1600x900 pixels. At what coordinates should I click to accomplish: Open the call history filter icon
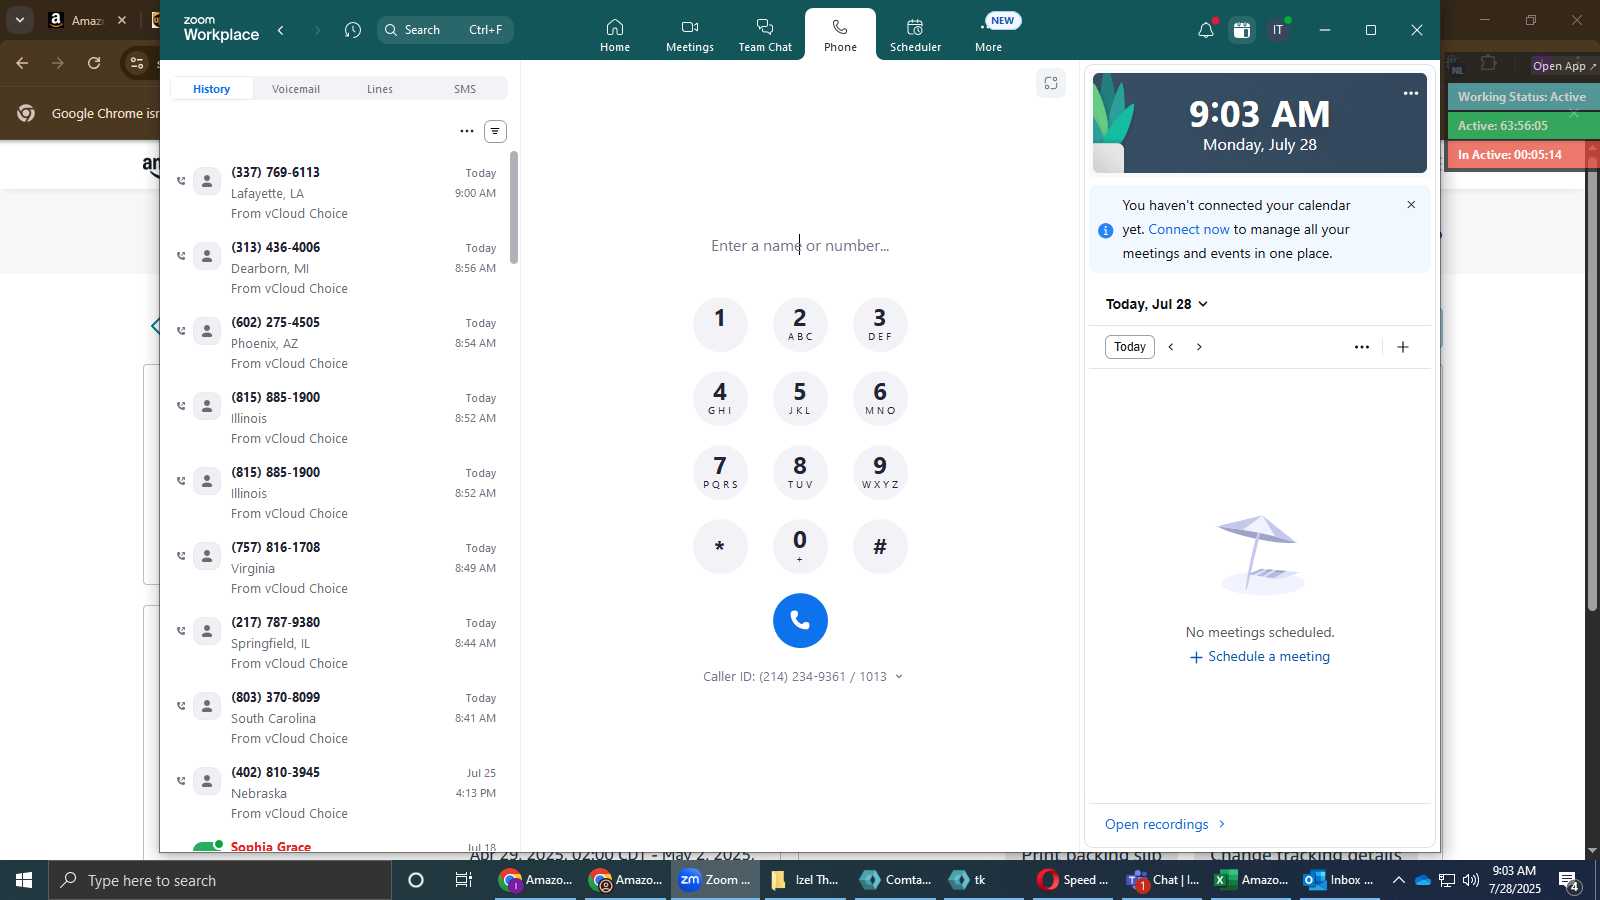495,131
